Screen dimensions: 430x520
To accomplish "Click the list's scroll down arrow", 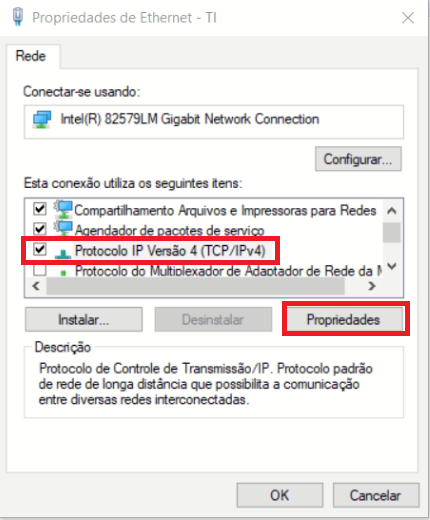I will pos(392,266).
